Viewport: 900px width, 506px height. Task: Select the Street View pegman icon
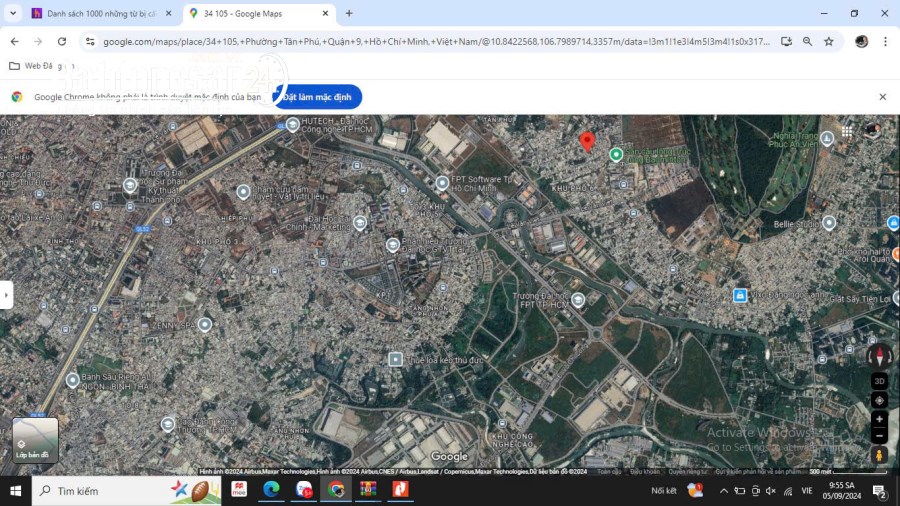point(879,455)
